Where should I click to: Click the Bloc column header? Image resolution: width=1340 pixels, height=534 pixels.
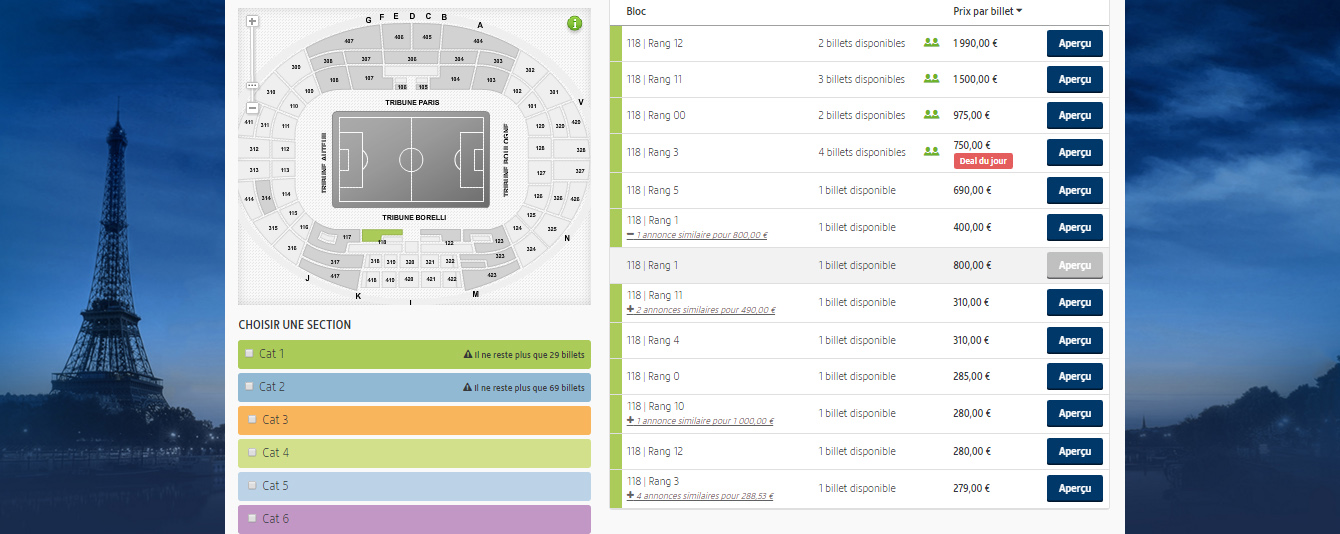[636, 11]
